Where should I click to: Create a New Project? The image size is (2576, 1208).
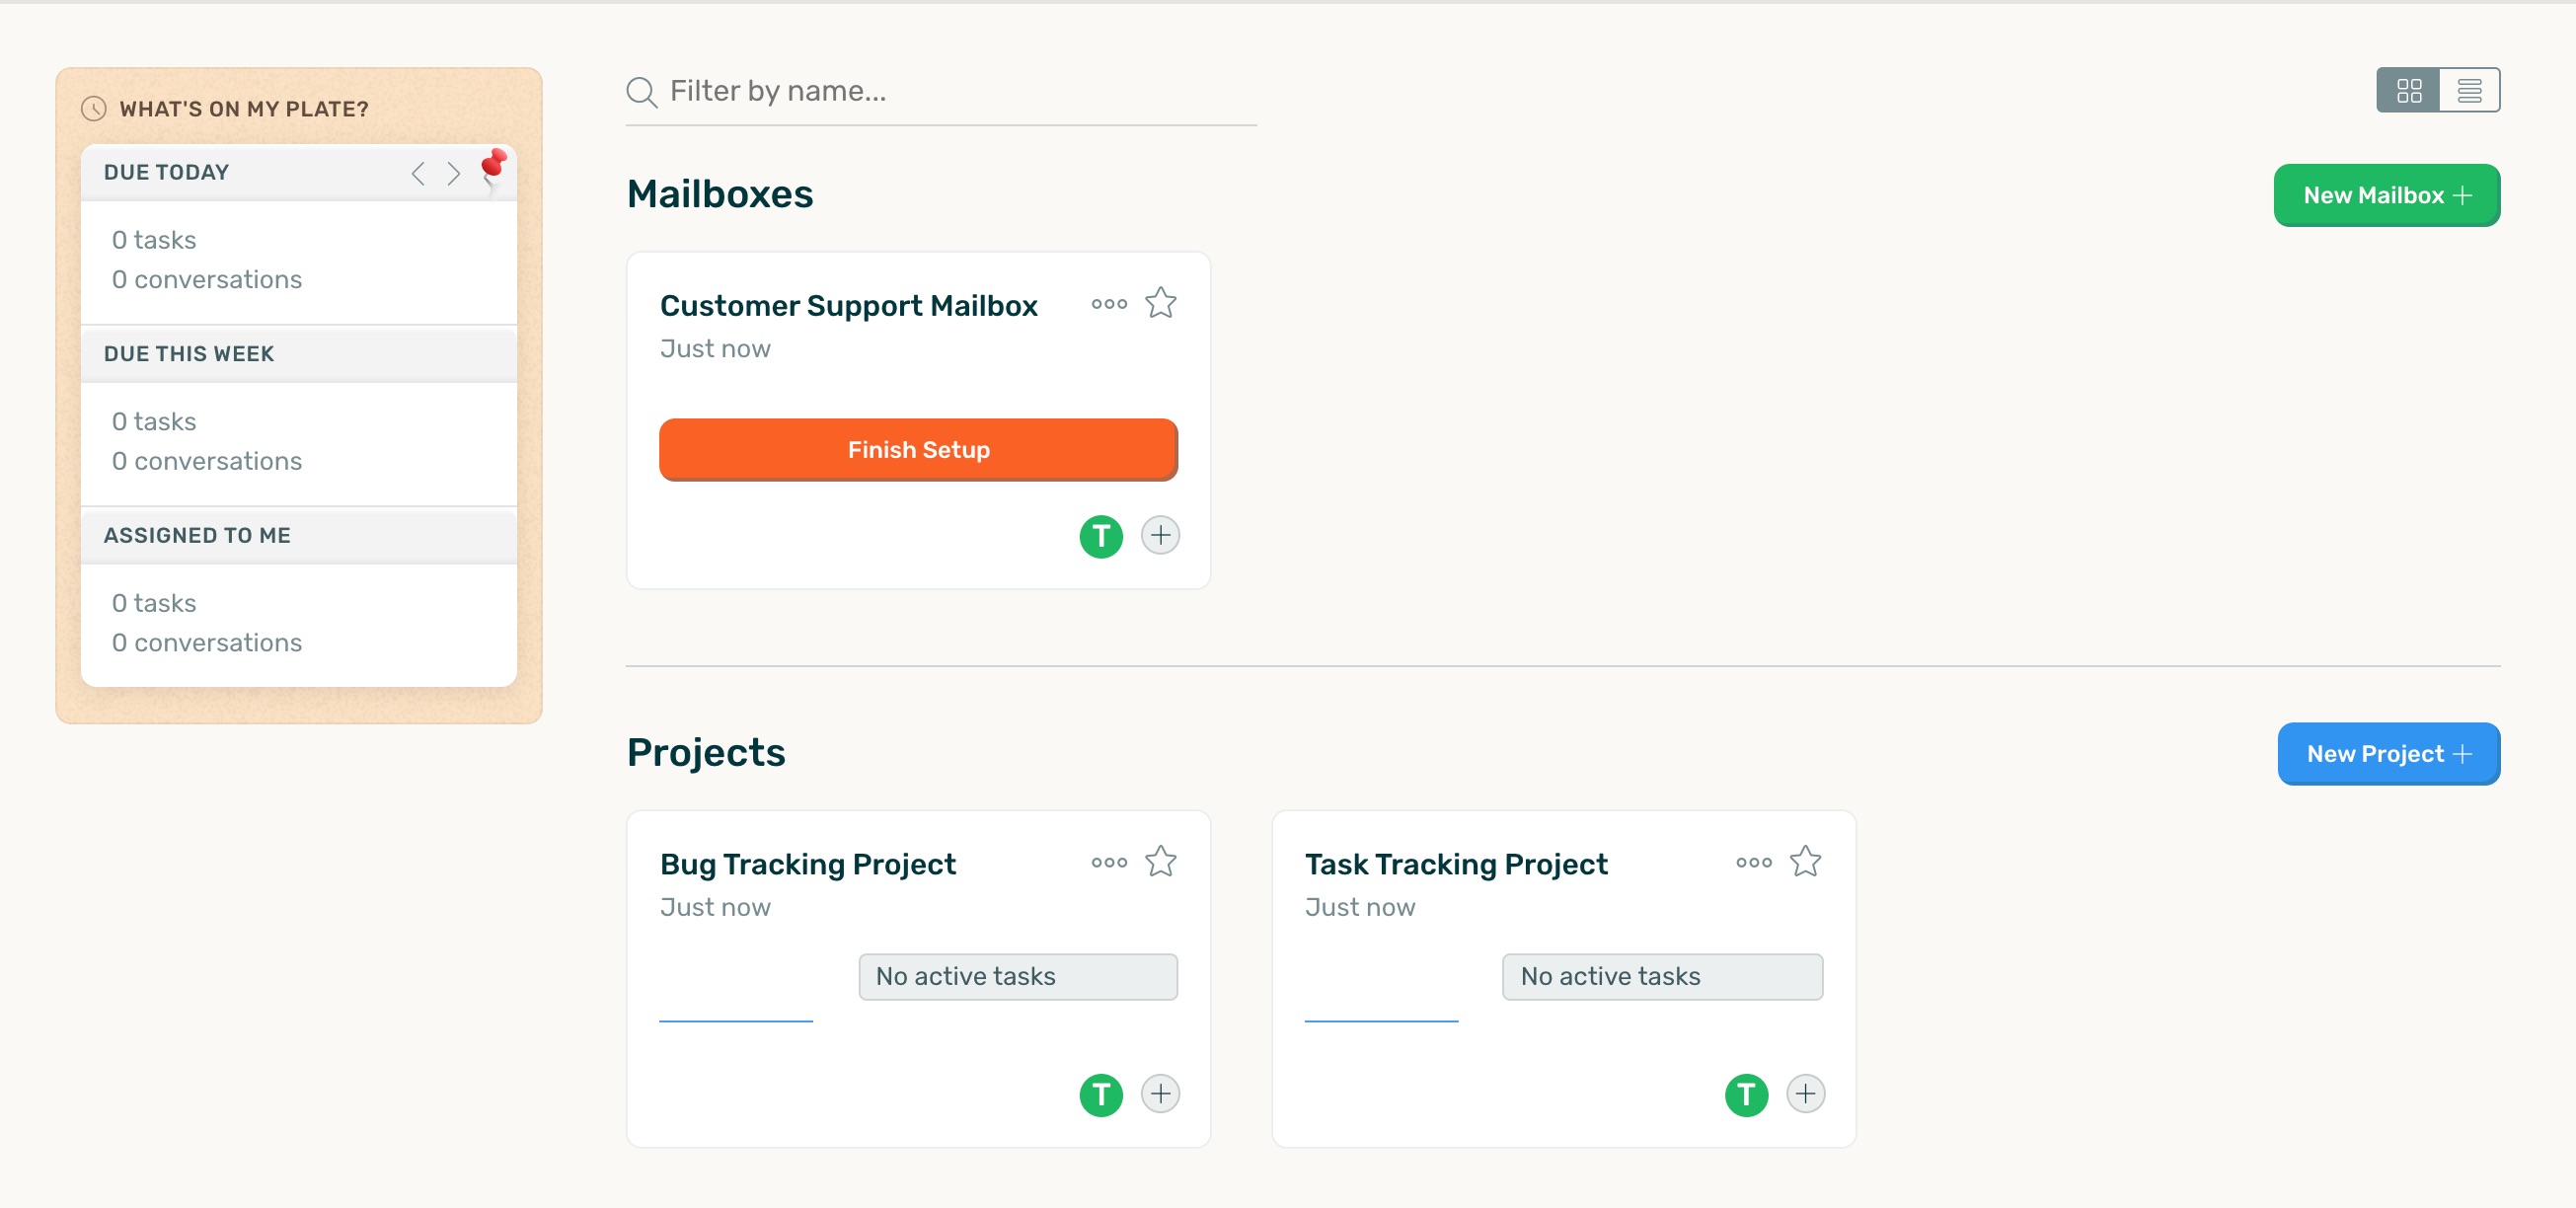coord(2388,754)
